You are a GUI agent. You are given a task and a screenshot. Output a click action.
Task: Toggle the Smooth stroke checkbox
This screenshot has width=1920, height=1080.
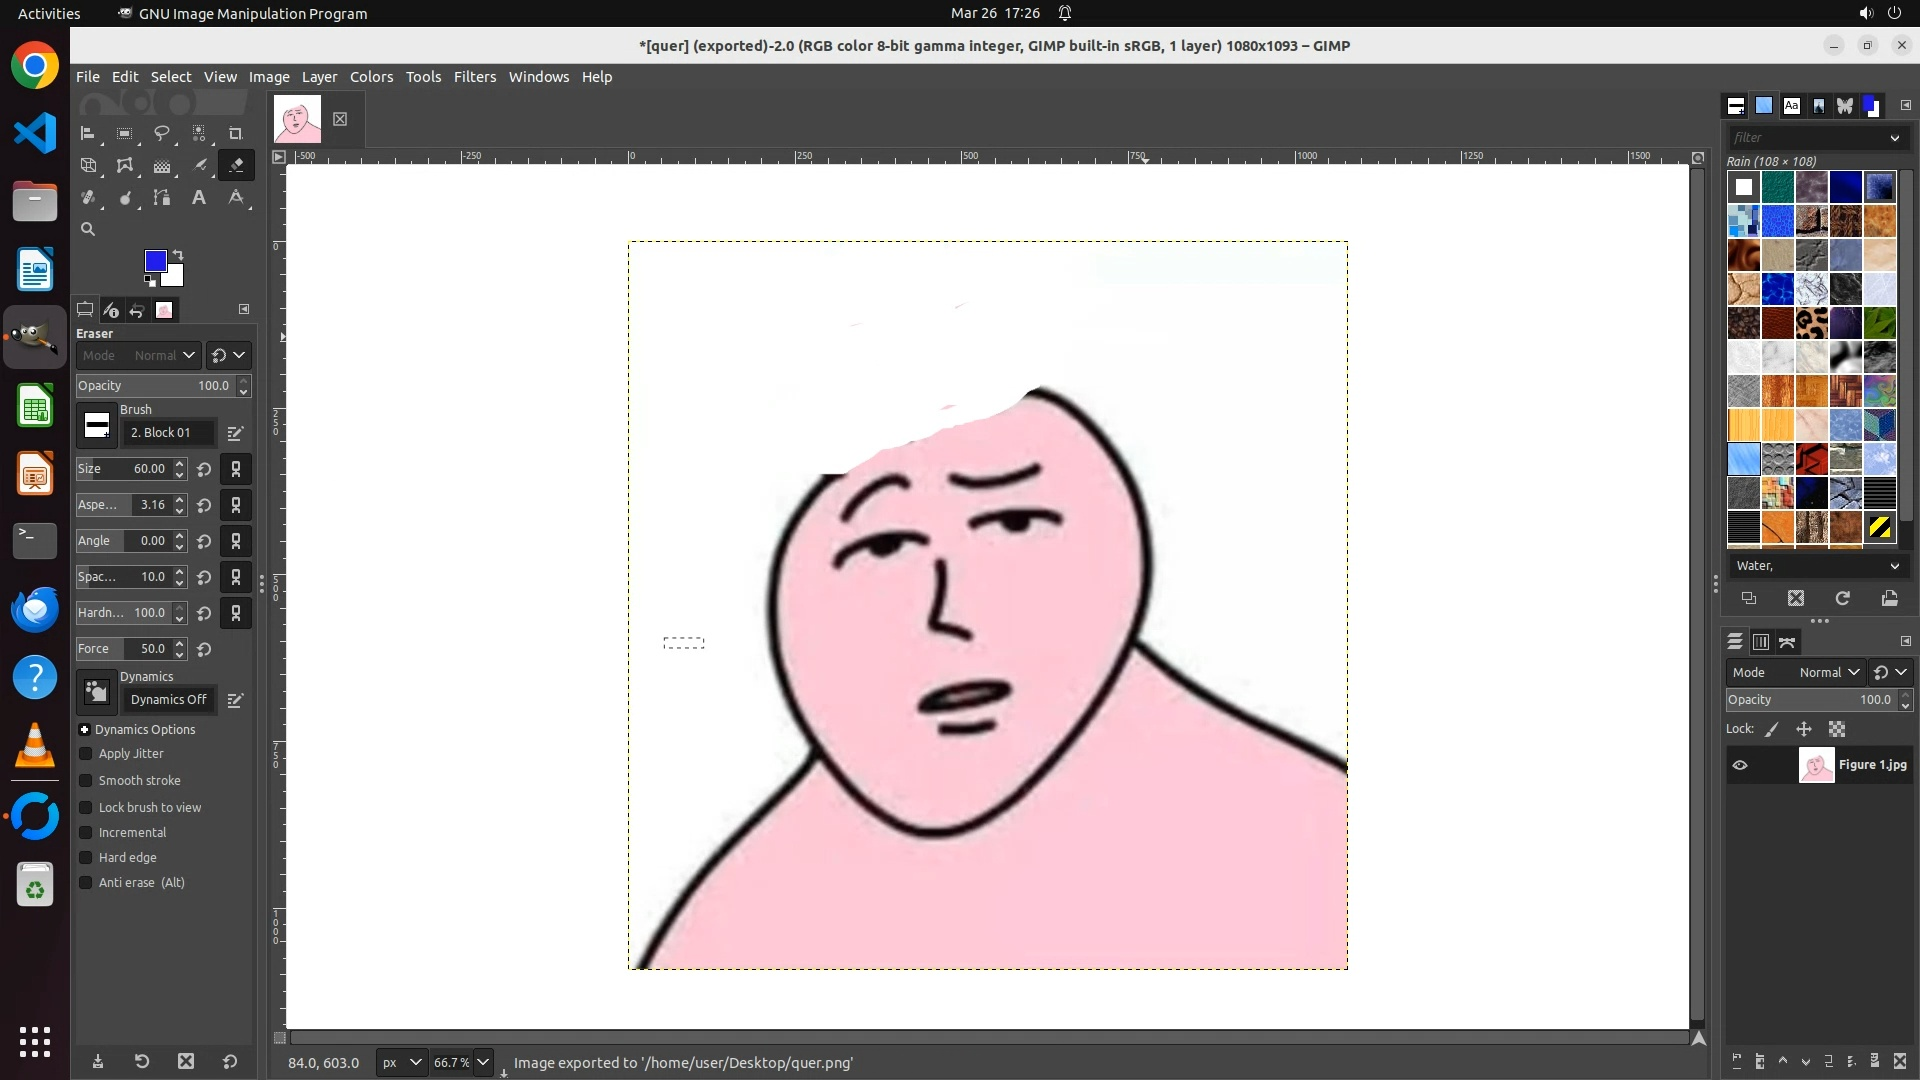click(x=86, y=781)
